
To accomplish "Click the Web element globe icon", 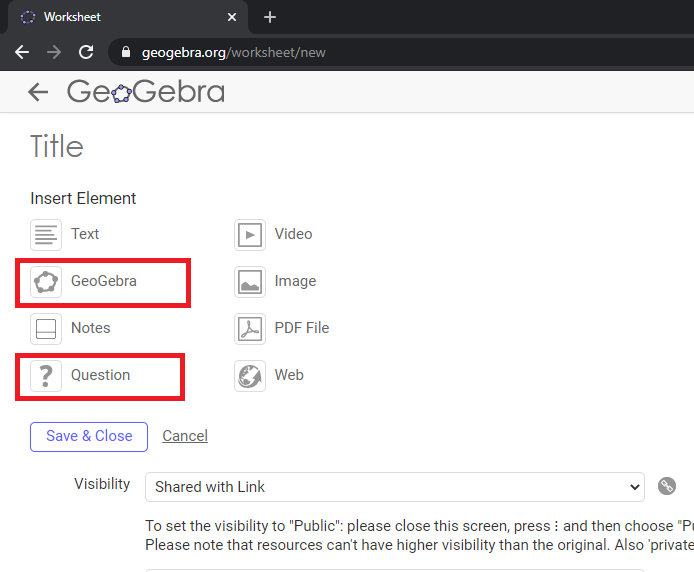I will point(250,375).
